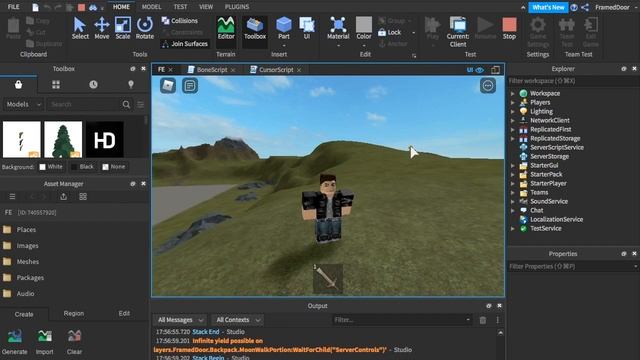This screenshot has height=360, width=640.
Task: Open the viewport ellipsis menu
Action: 488,85
